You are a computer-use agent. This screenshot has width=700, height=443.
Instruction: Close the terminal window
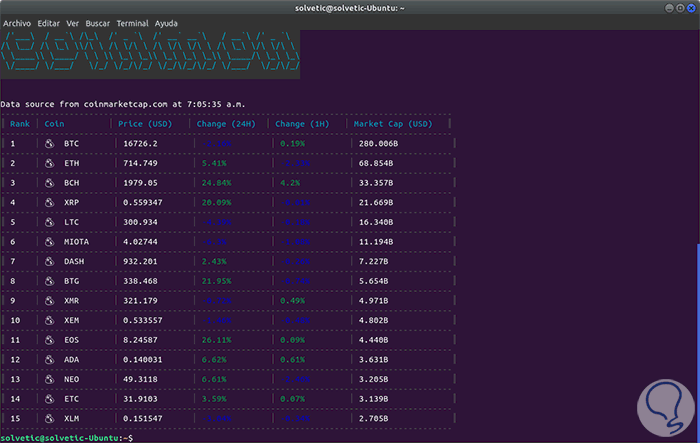[x=691, y=8]
